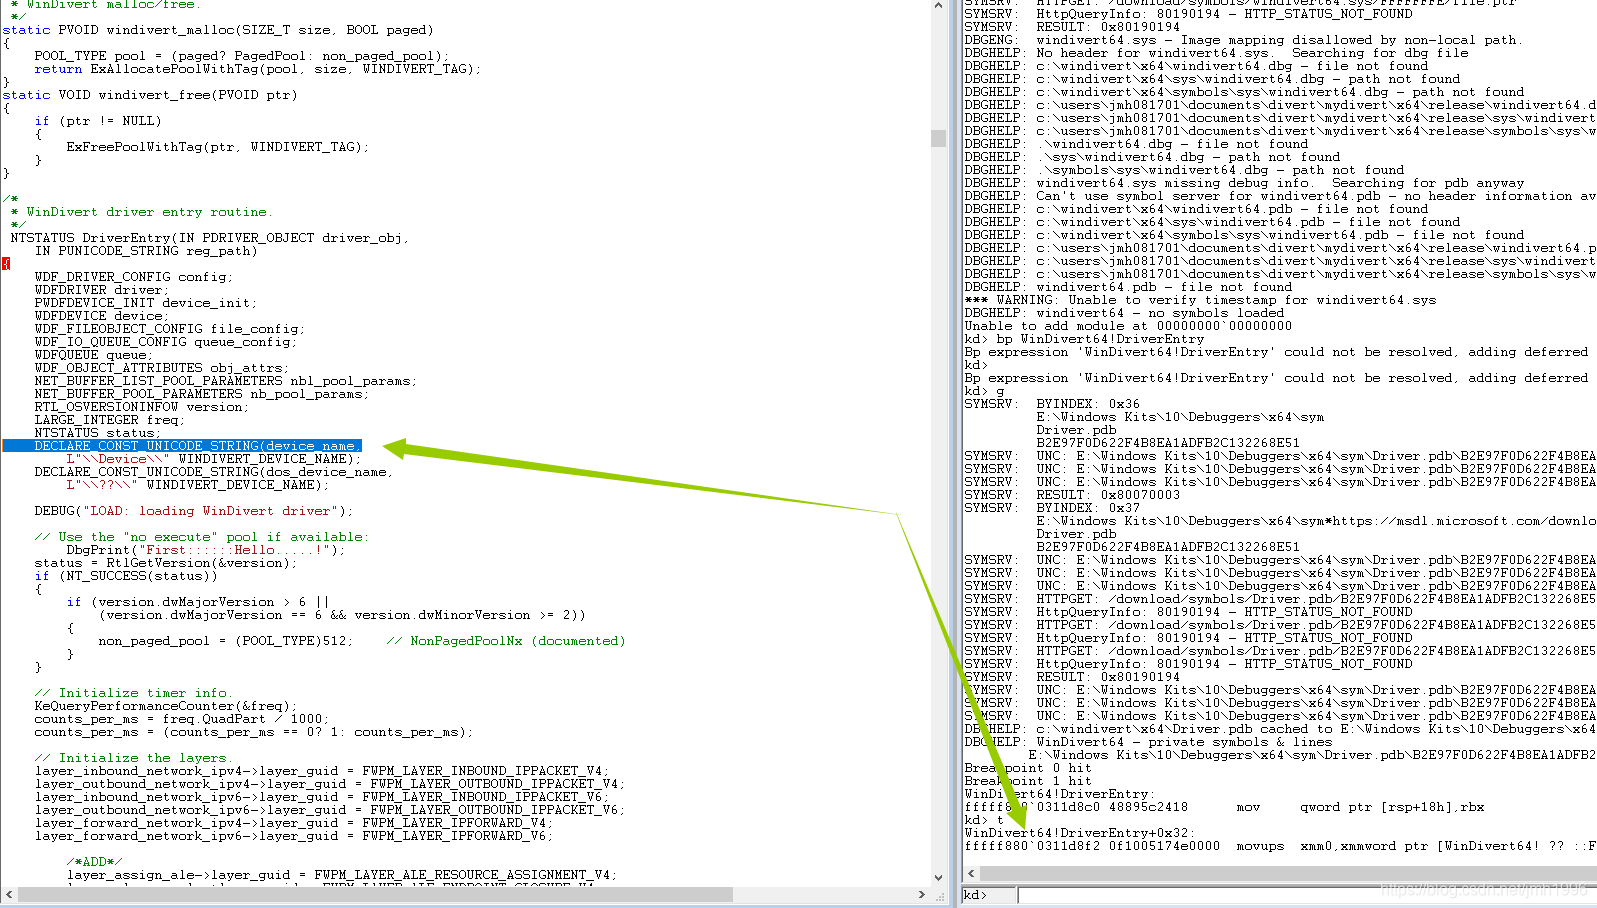Click the KeQueryPerformanceCounter(&freq) source line

pos(165,706)
